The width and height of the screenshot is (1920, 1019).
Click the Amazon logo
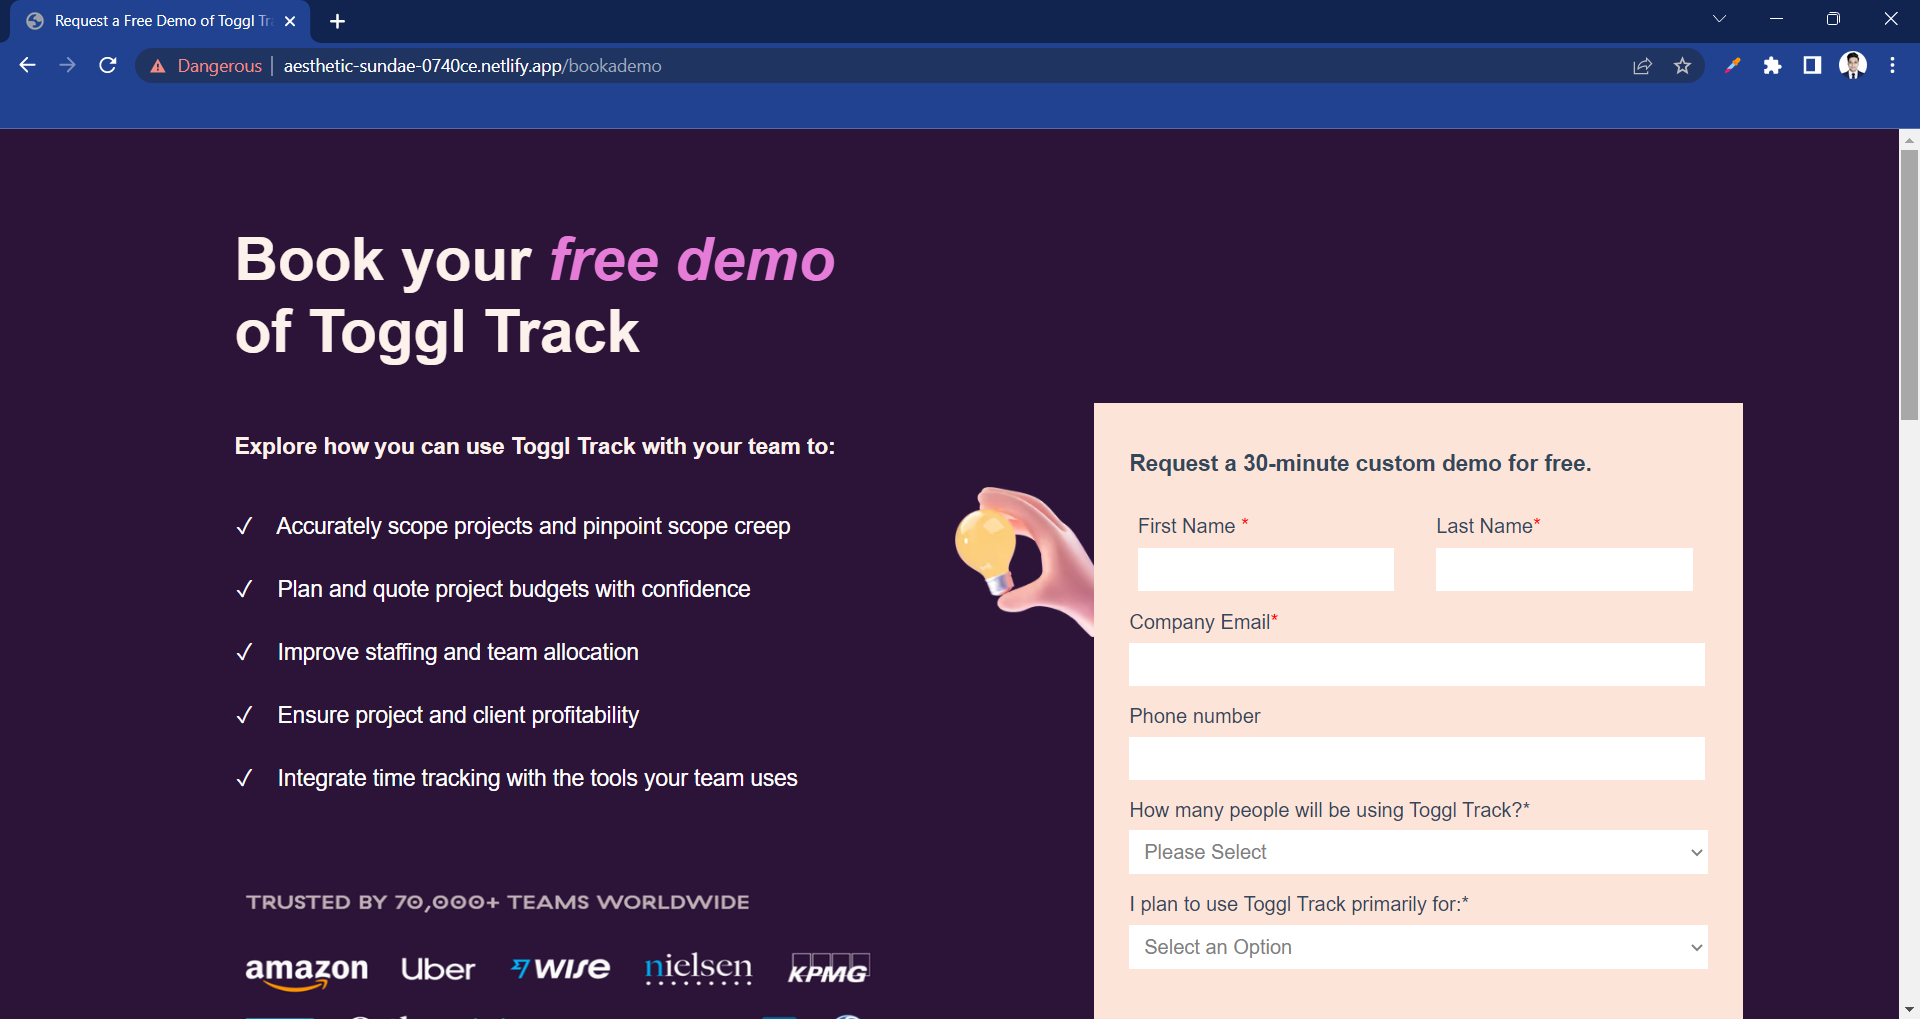(306, 971)
